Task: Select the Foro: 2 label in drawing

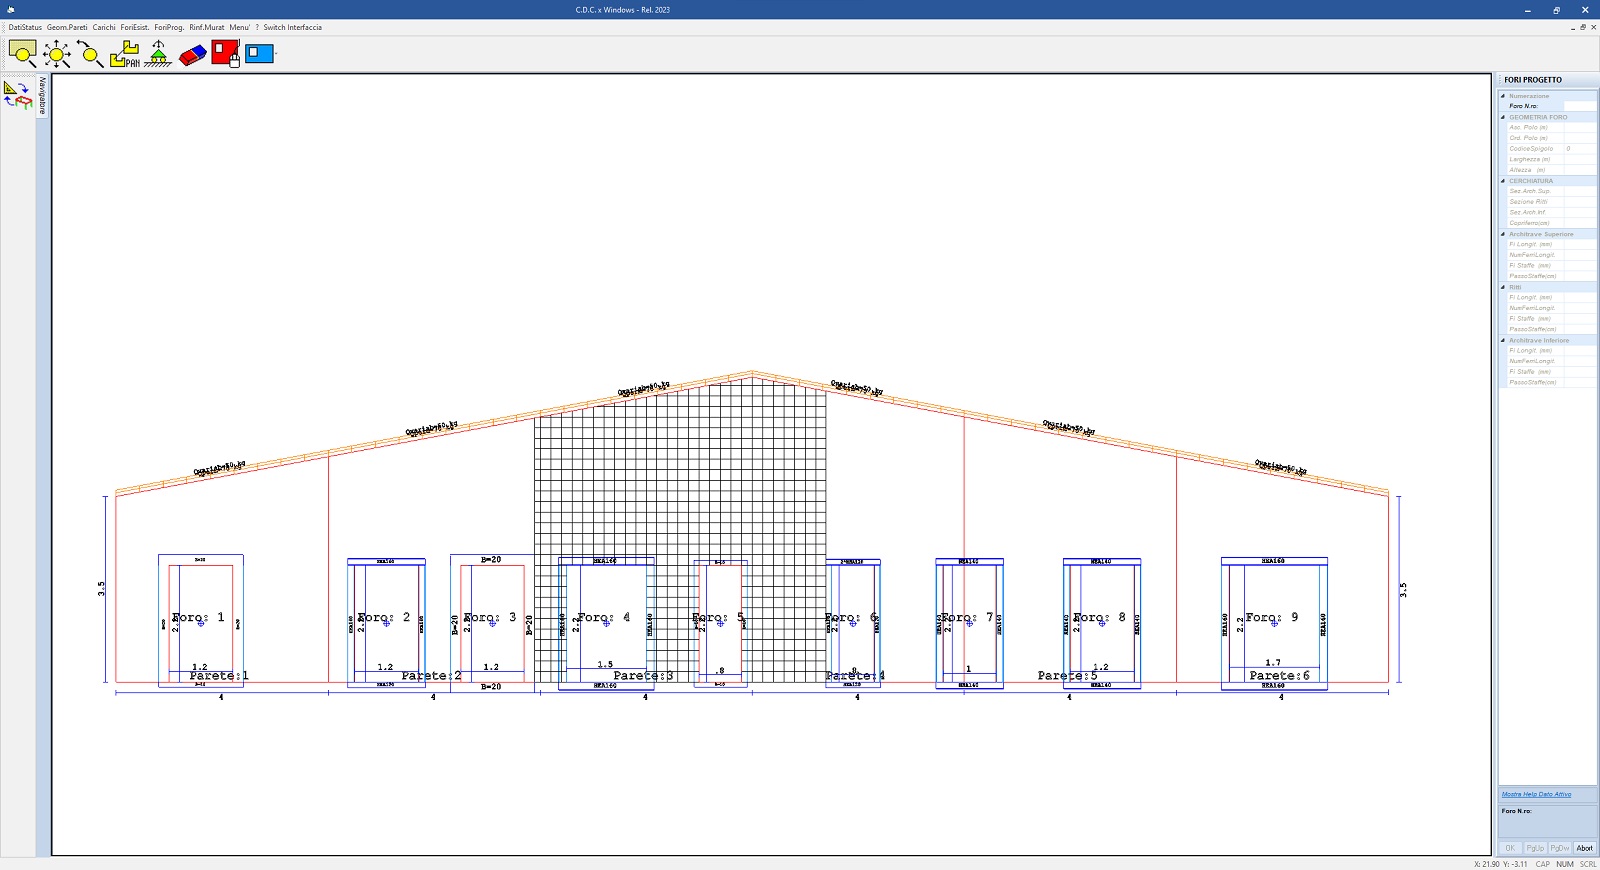Action: click(x=384, y=618)
